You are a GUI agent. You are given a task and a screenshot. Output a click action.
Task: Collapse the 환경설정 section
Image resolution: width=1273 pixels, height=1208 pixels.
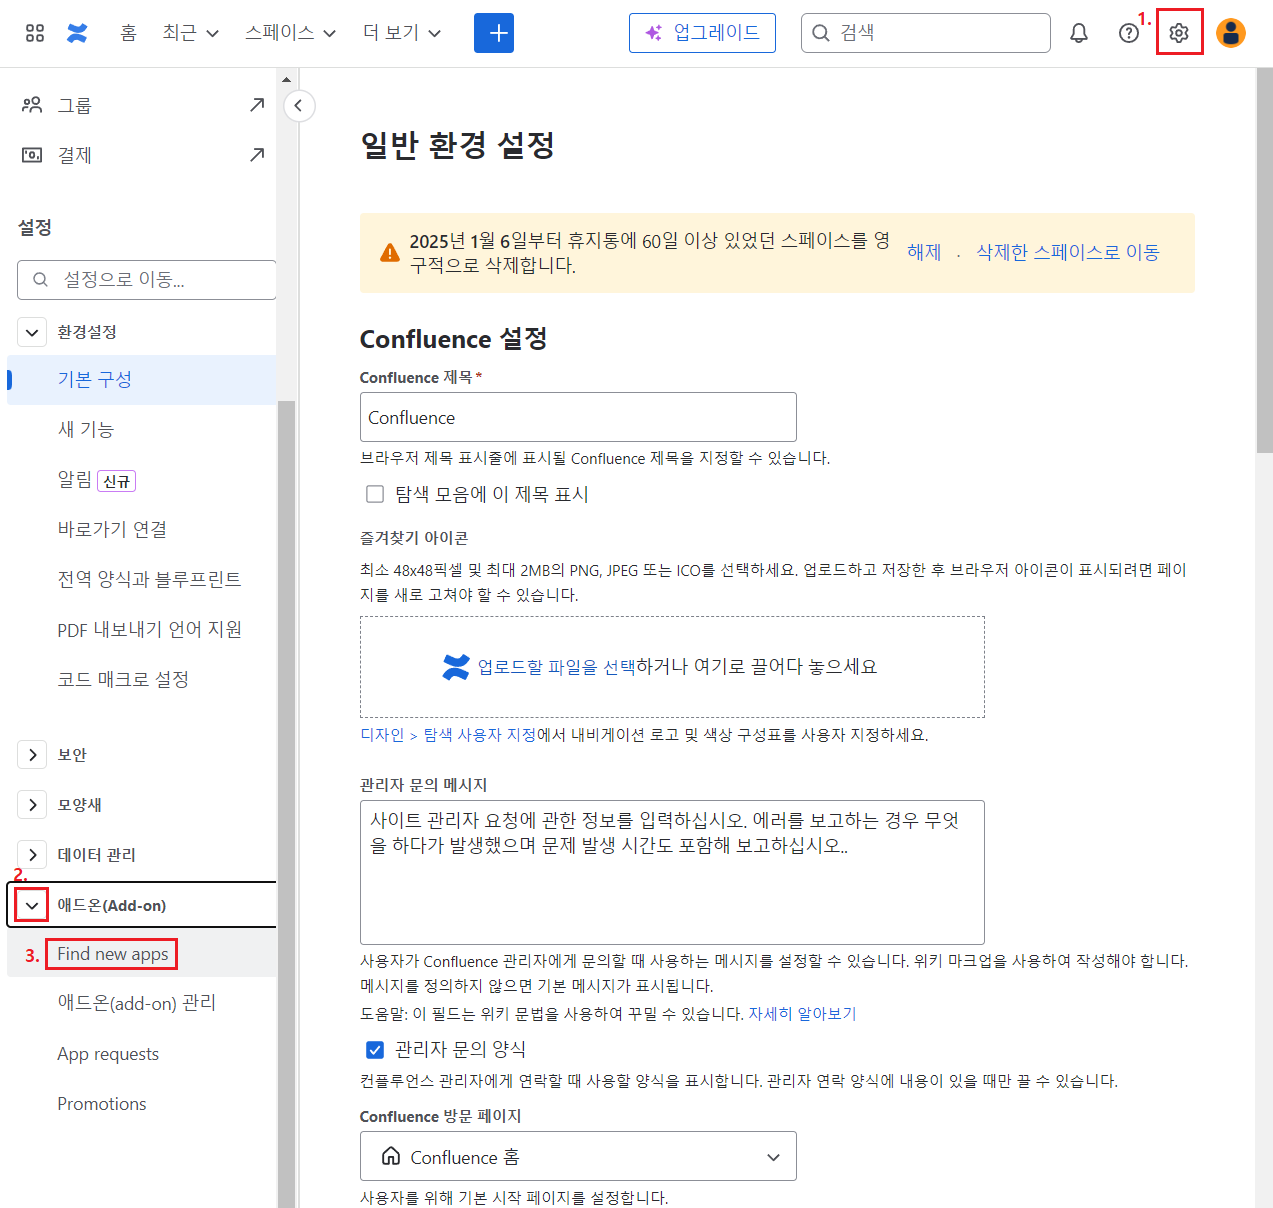32,332
